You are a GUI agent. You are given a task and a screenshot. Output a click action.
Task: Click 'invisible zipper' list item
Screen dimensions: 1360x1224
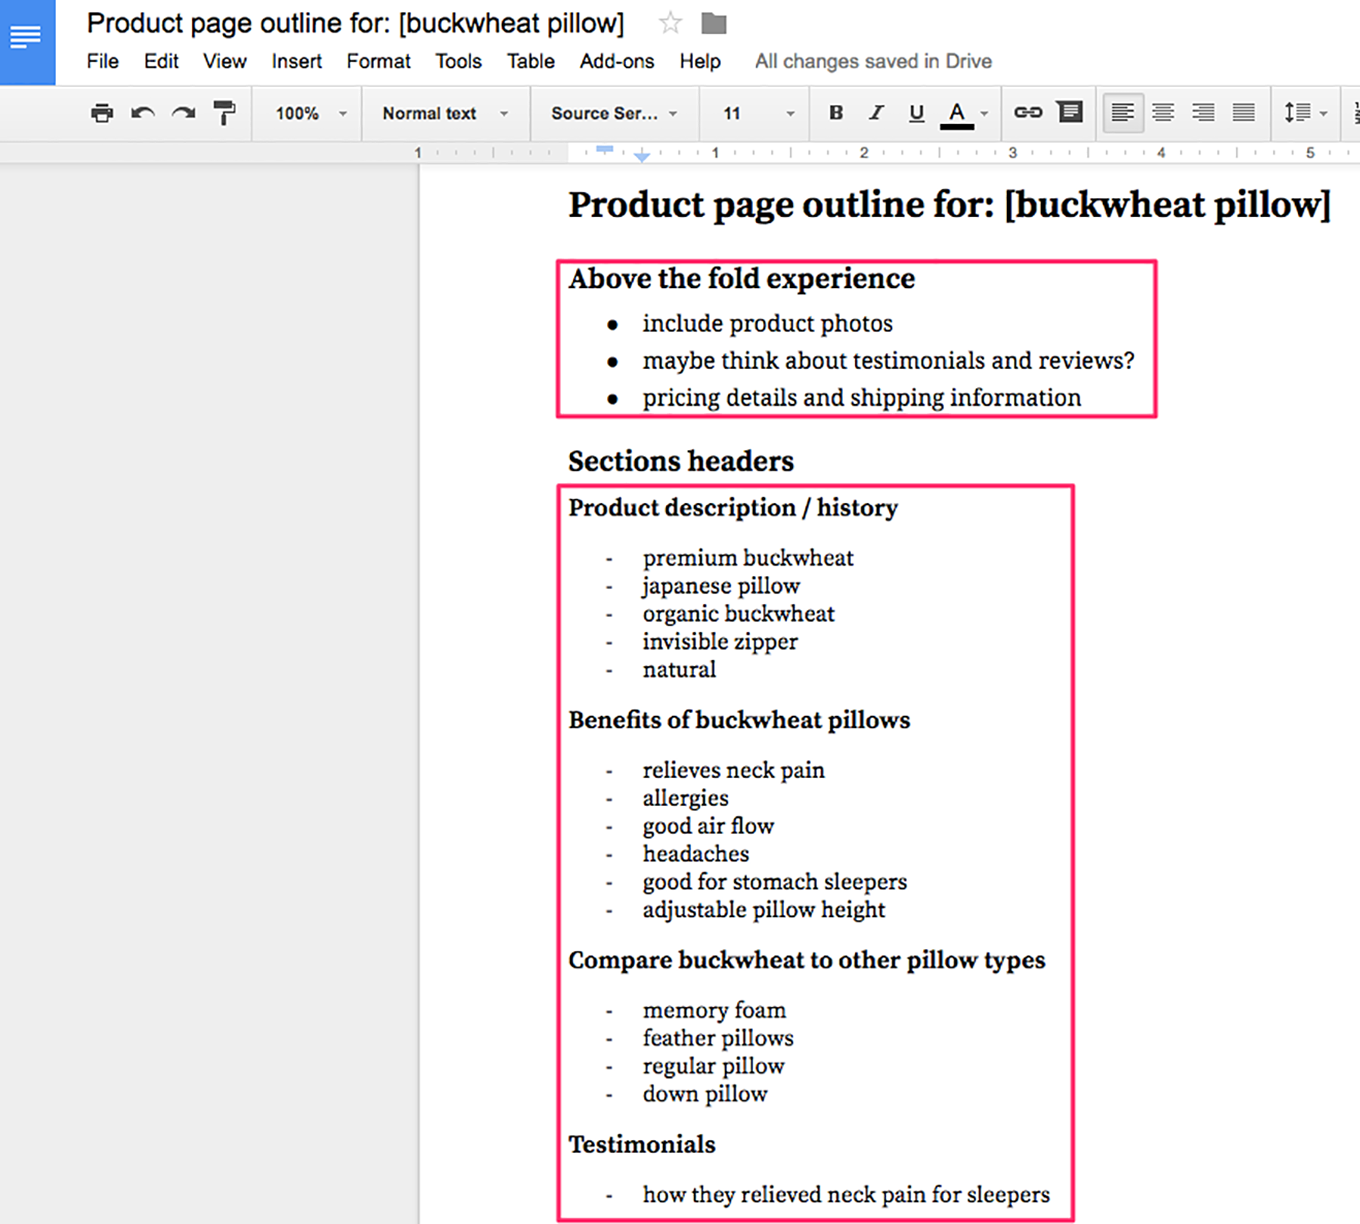720,642
